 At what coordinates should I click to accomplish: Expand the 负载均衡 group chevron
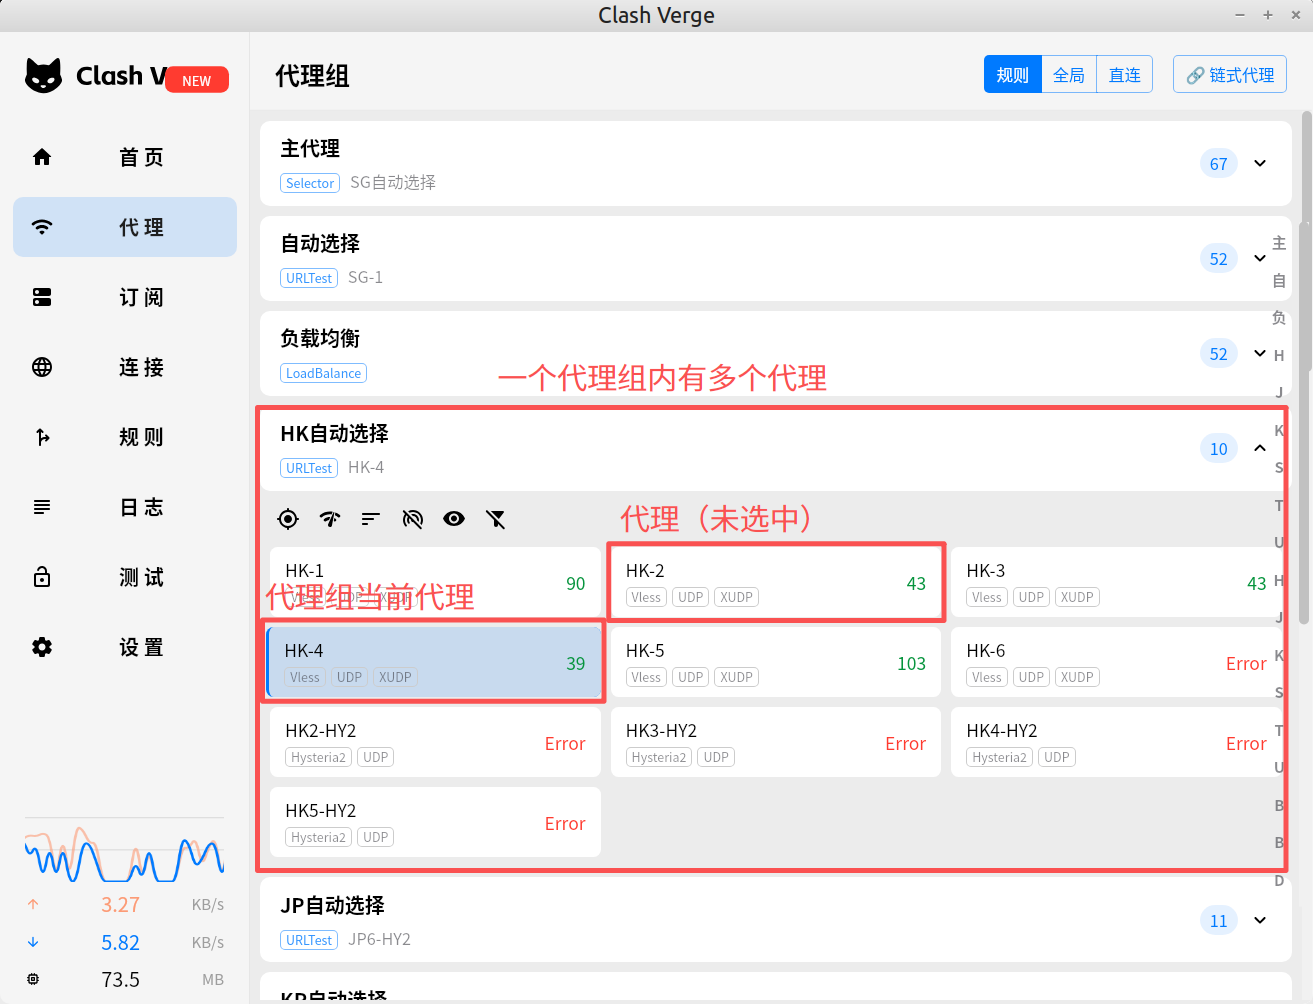[1260, 353]
